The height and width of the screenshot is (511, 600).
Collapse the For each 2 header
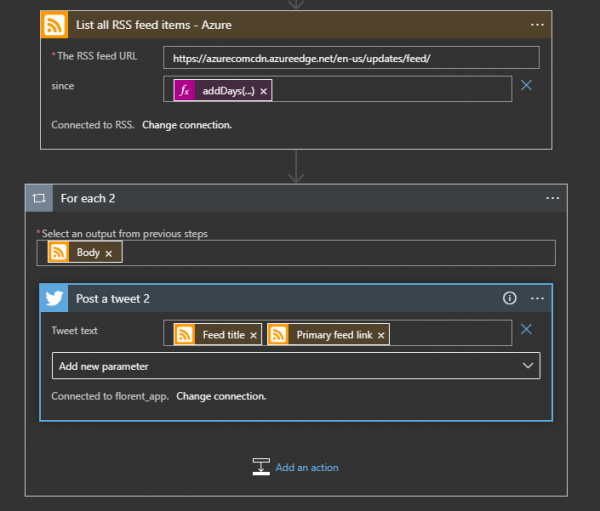296,198
